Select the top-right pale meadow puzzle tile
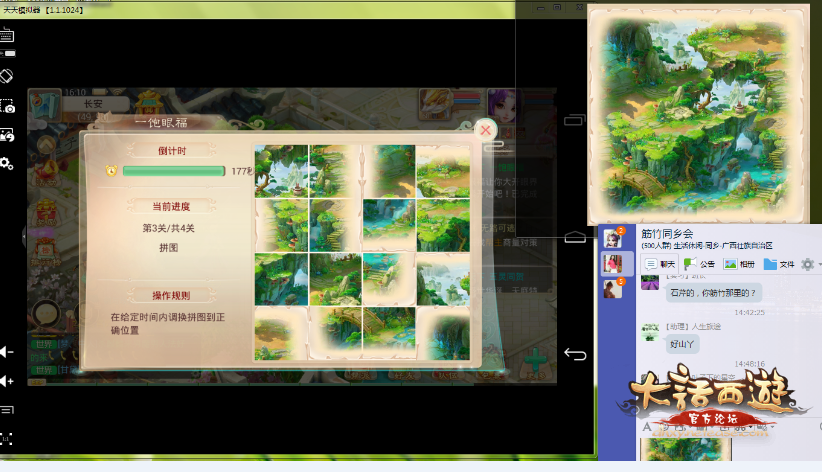 click(443, 171)
